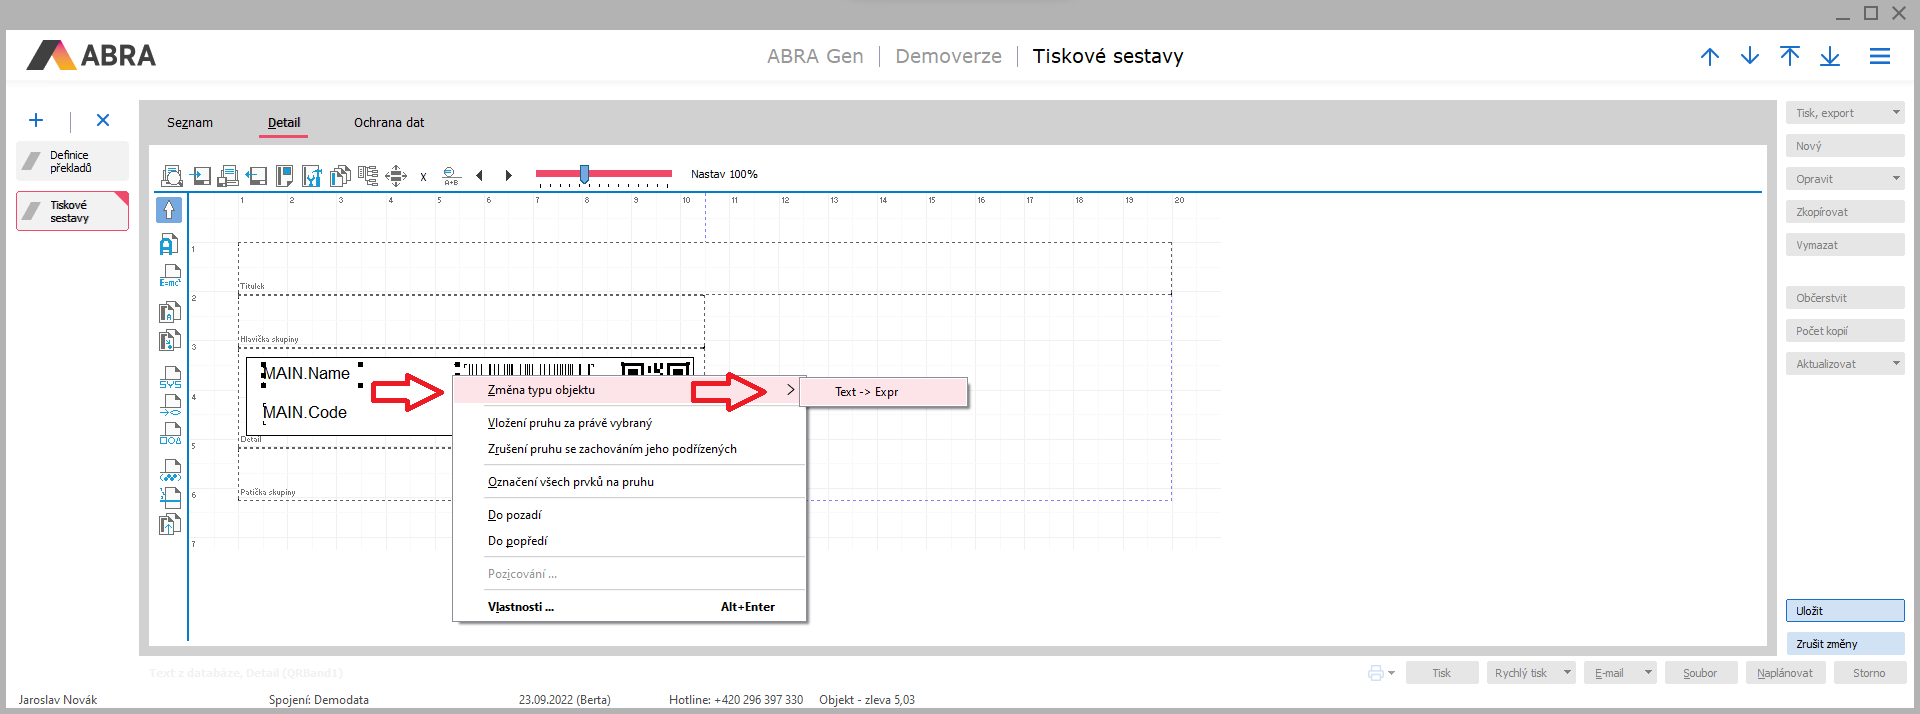Select the arrow pointer tool
The image size is (1920, 714).
click(169, 210)
